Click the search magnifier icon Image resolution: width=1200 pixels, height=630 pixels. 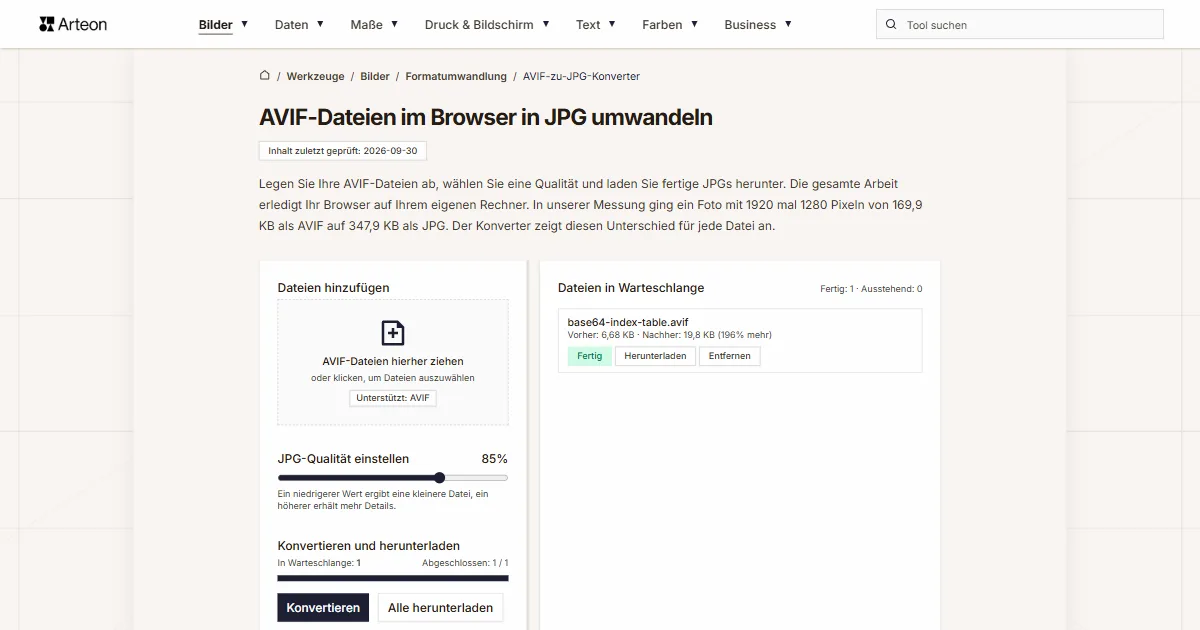[891, 25]
